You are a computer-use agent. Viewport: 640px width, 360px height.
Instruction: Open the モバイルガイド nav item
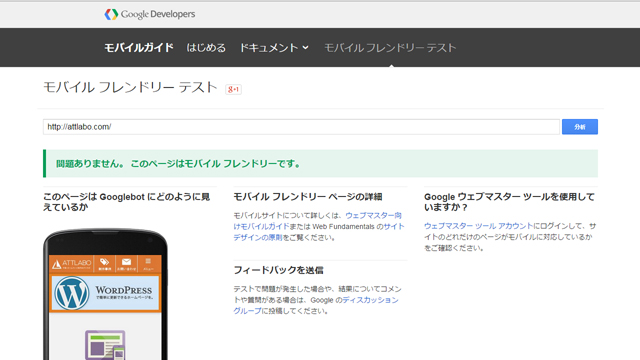pos(139,48)
